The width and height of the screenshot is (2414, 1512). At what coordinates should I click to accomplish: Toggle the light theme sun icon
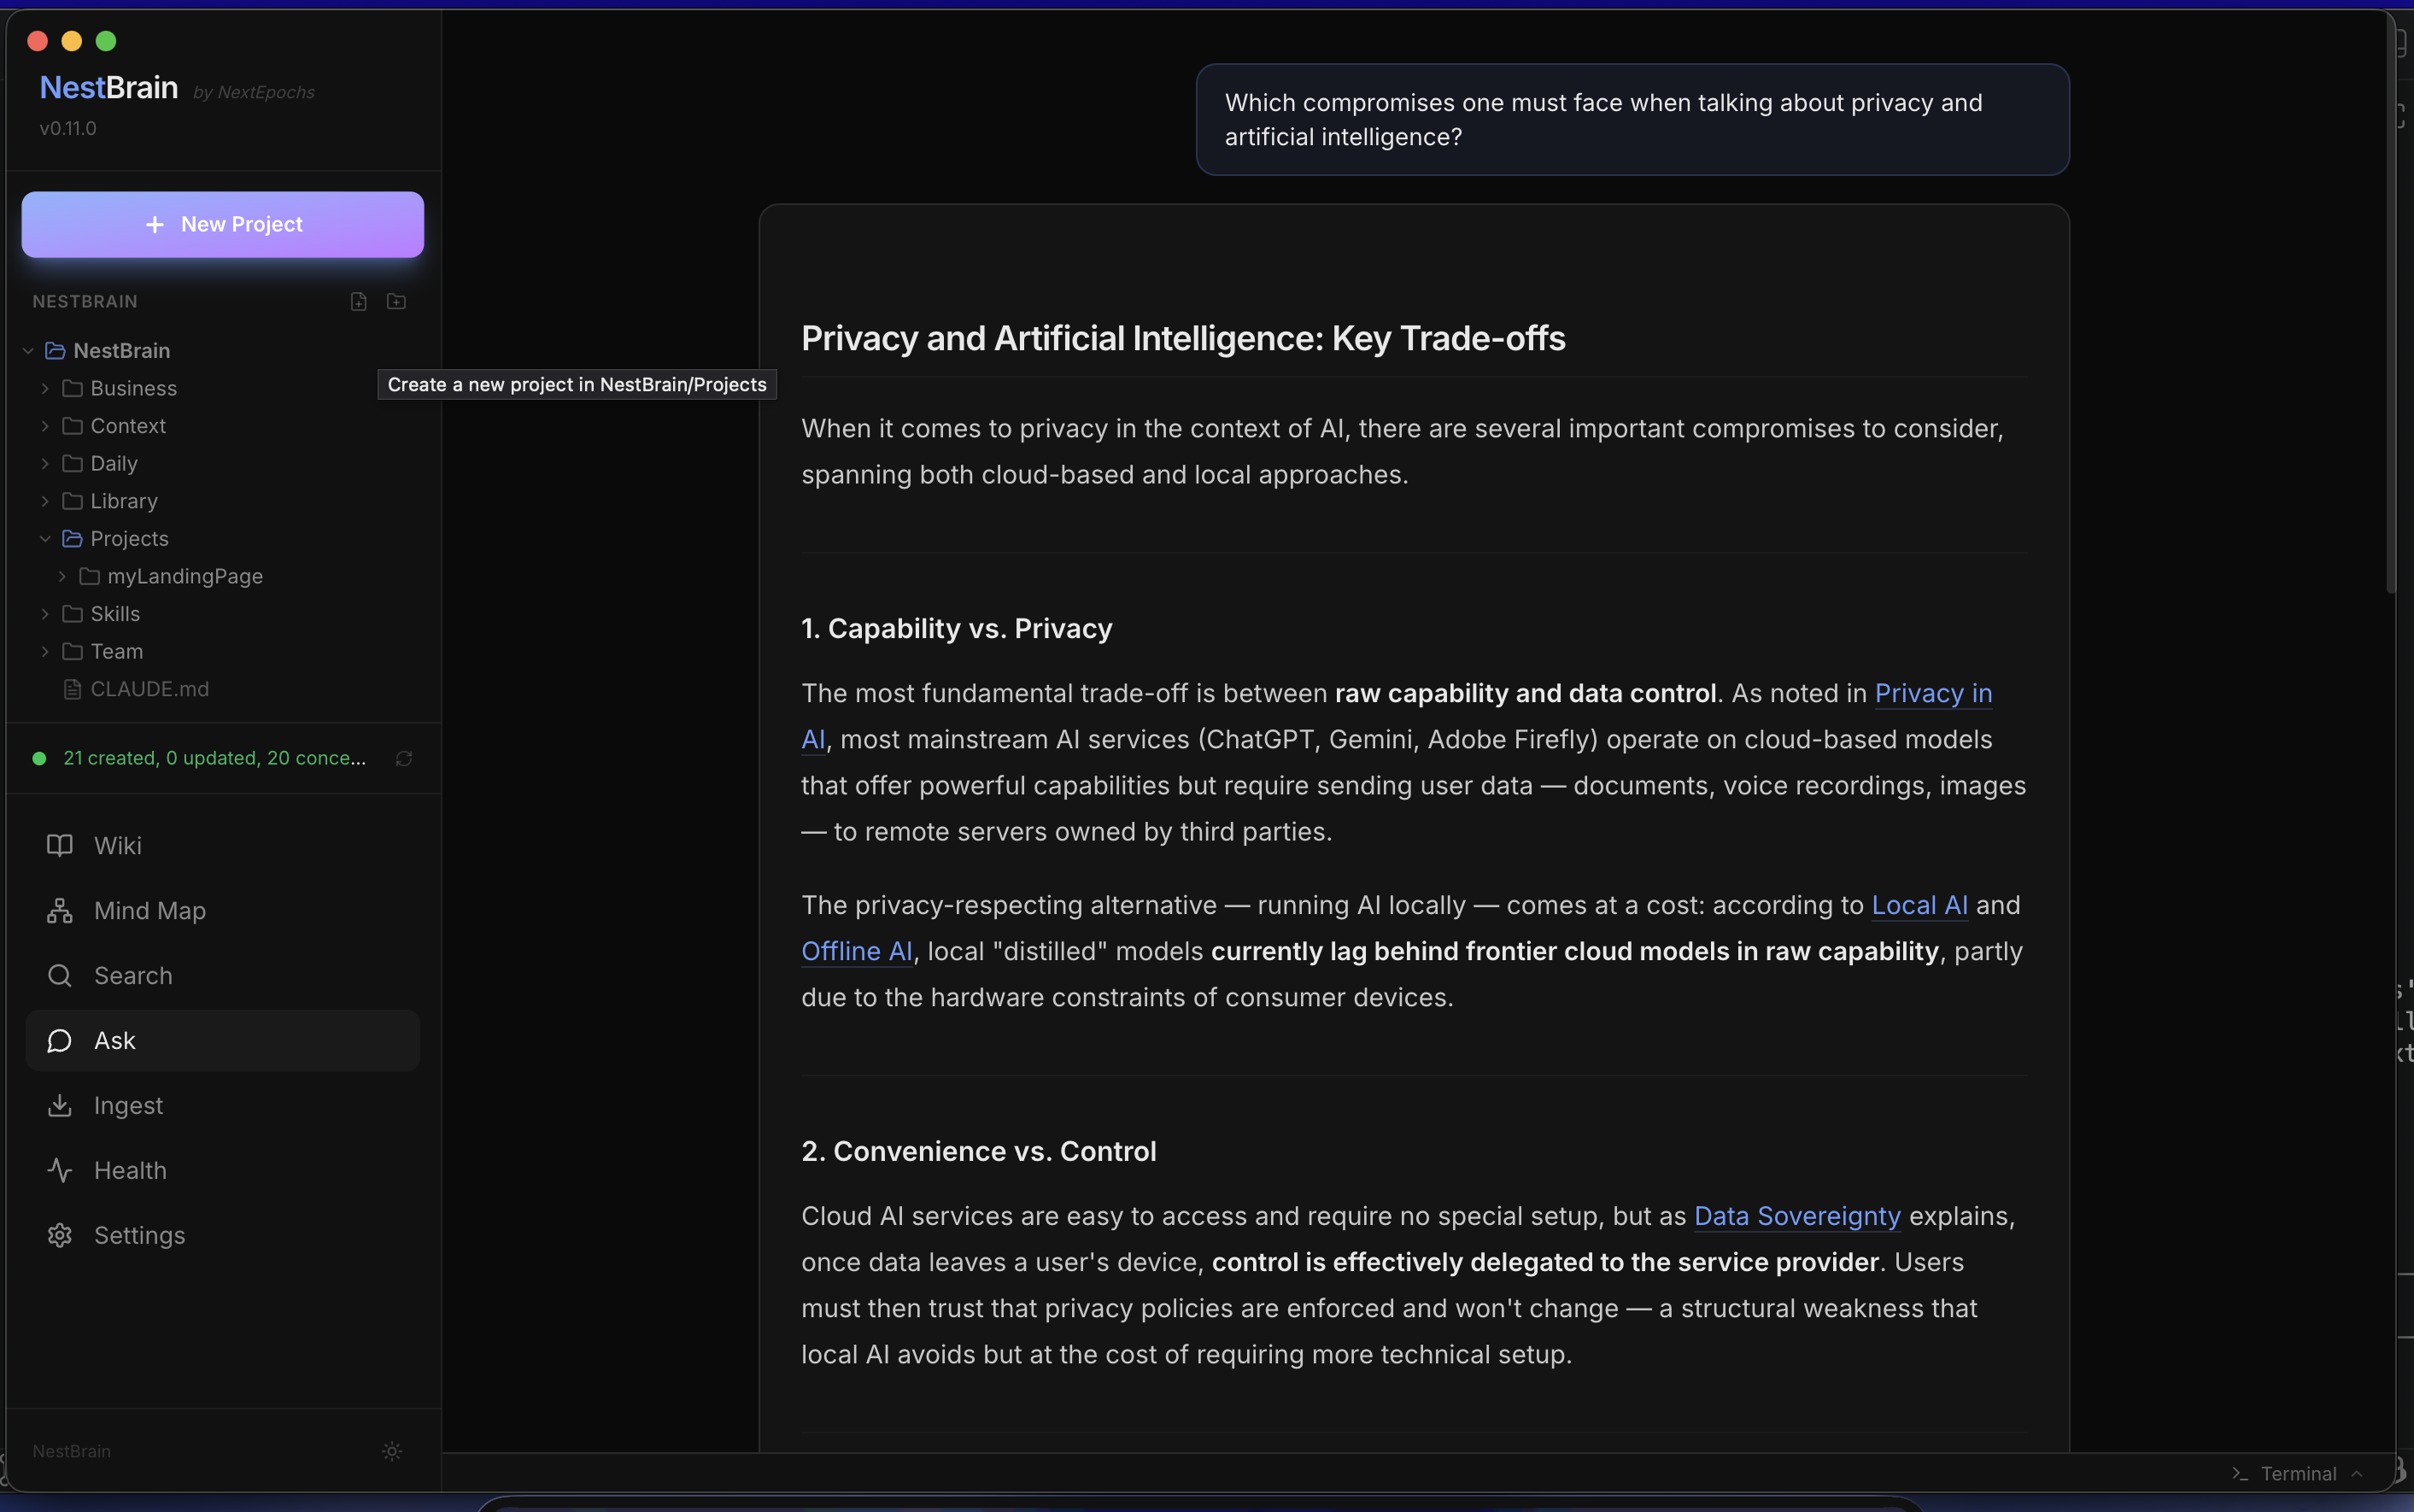(392, 1451)
